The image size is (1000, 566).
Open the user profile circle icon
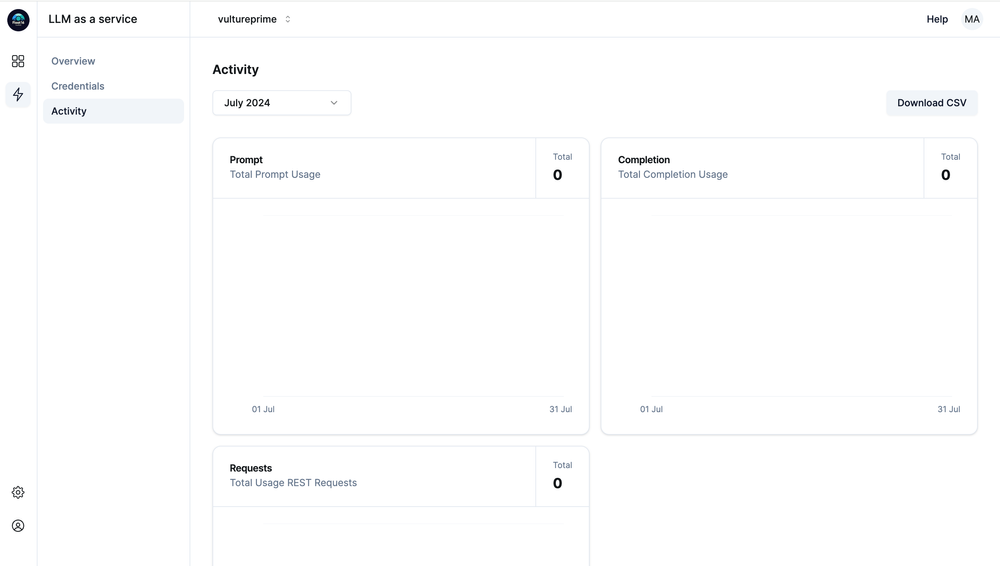point(18,526)
